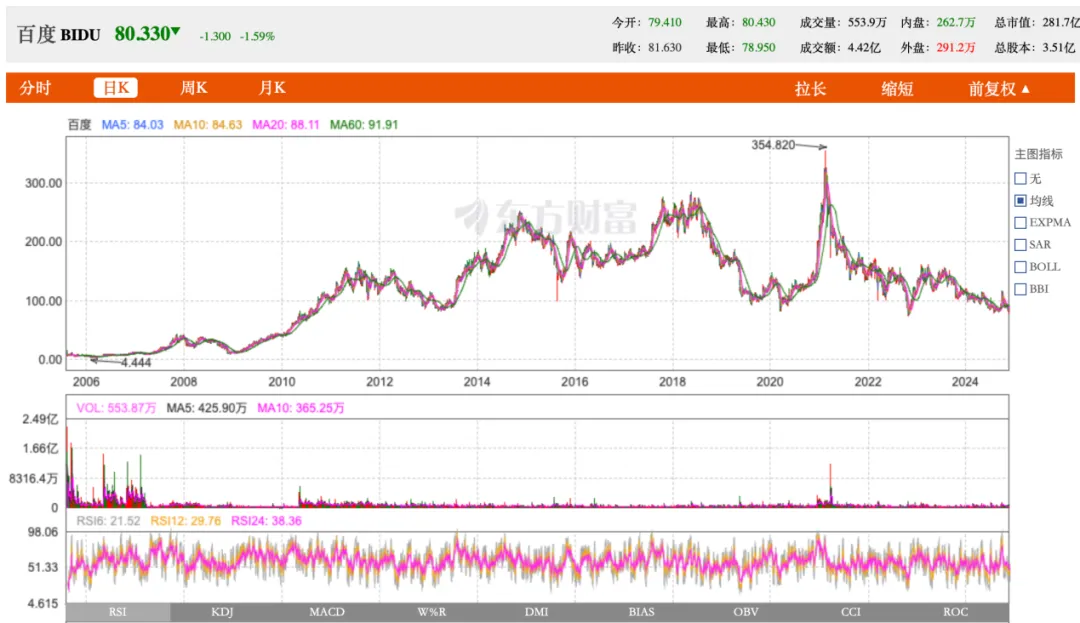Click the RSI12: 29.76 label

pos(185,521)
